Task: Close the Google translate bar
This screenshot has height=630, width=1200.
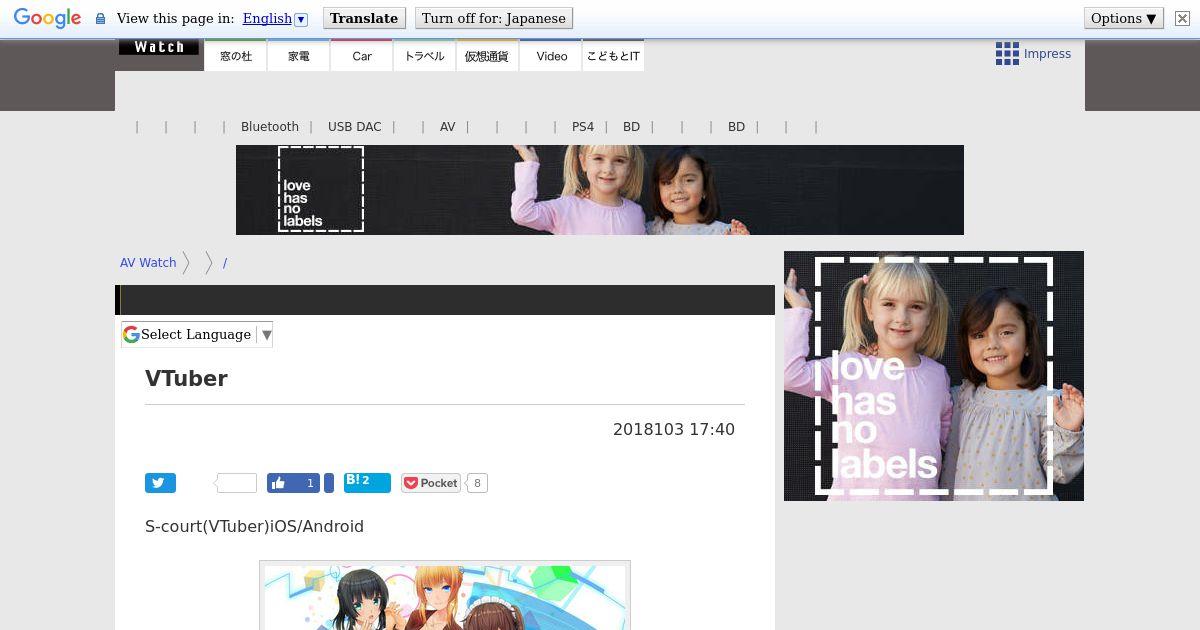Action: click(1181, 18)
